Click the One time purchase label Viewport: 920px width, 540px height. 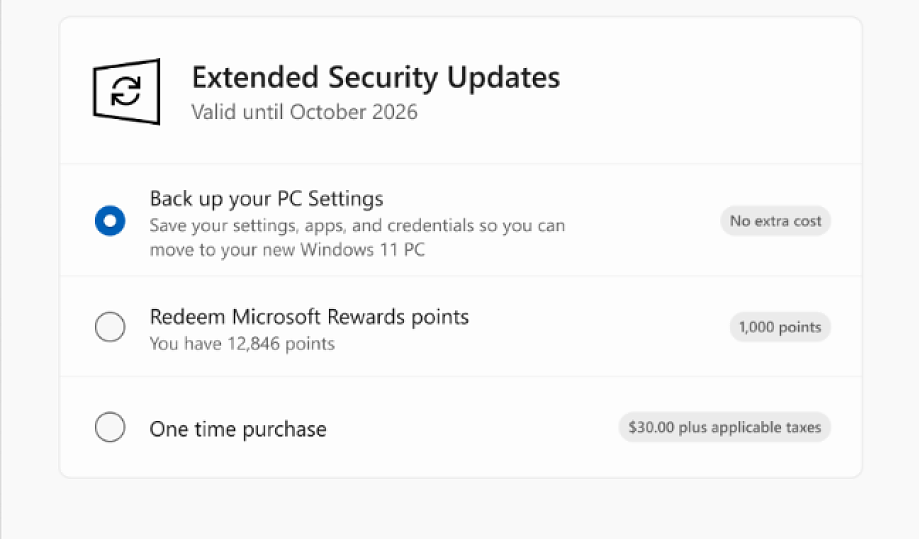(238, 429)
